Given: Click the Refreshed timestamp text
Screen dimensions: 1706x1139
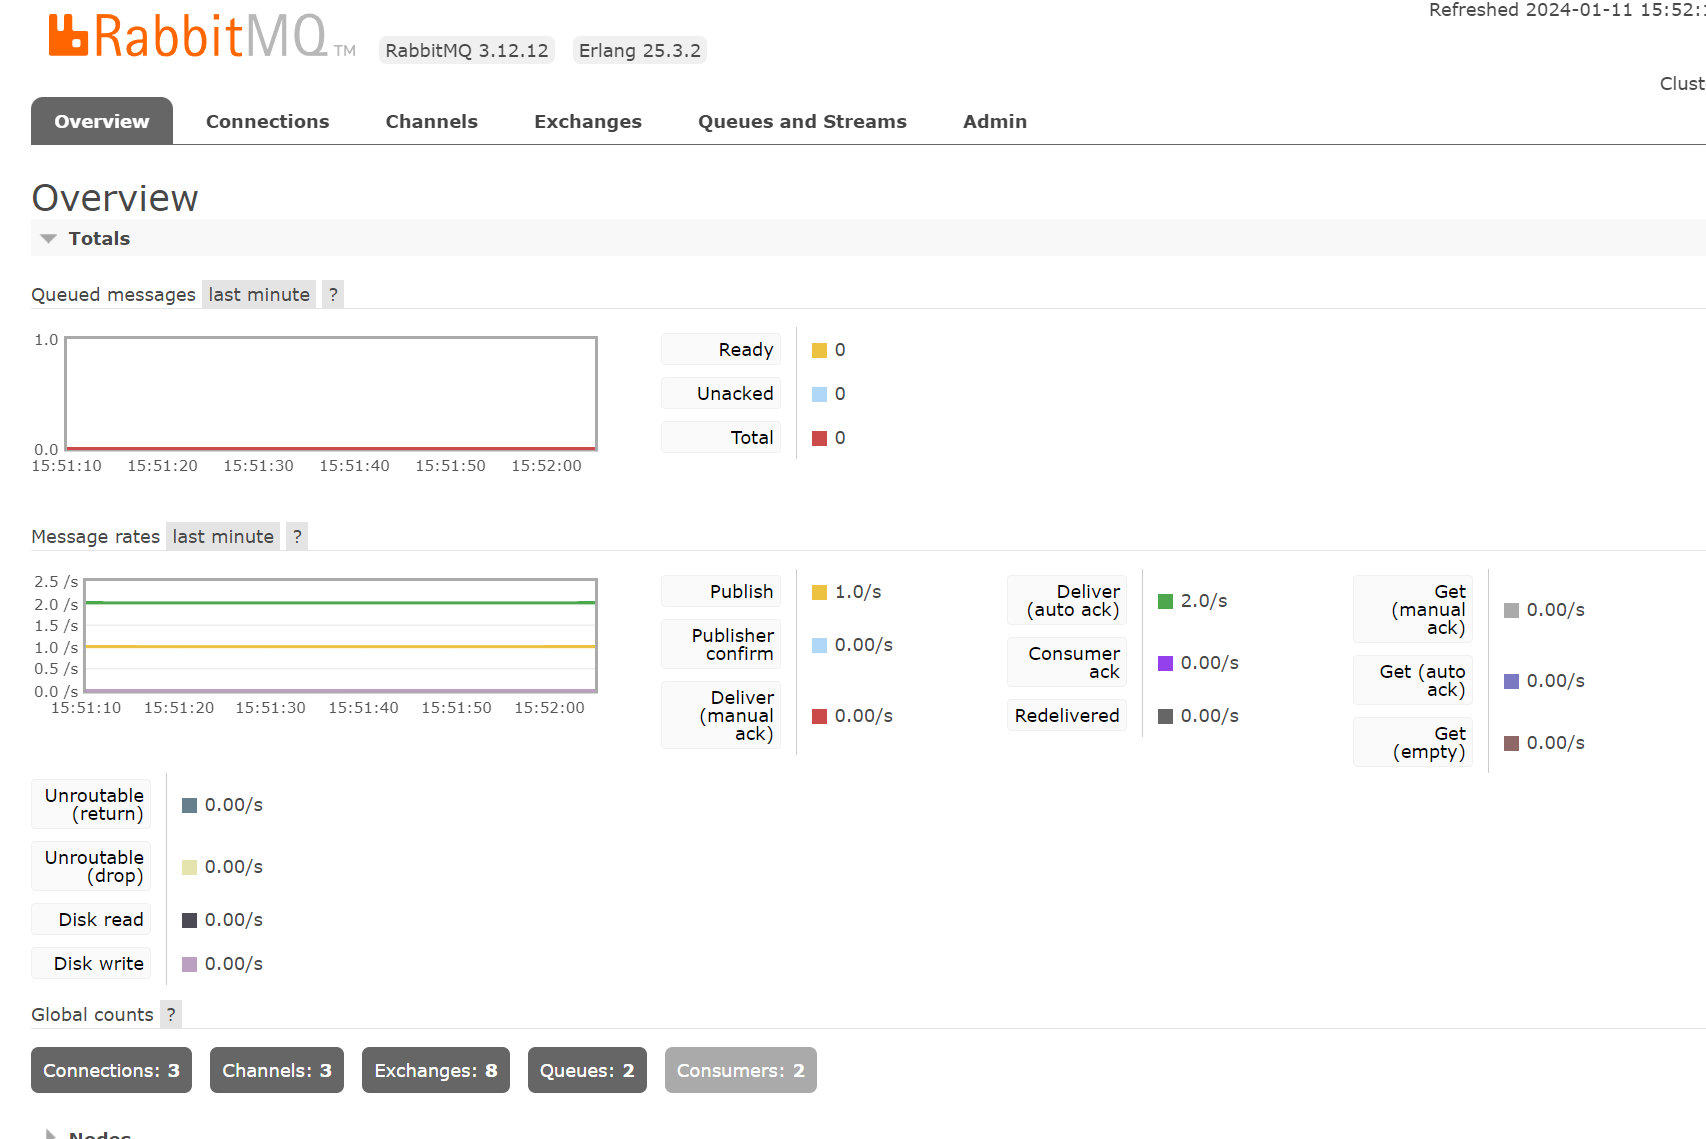Looking at the screenshot, I should click(x=1567, y=10).
